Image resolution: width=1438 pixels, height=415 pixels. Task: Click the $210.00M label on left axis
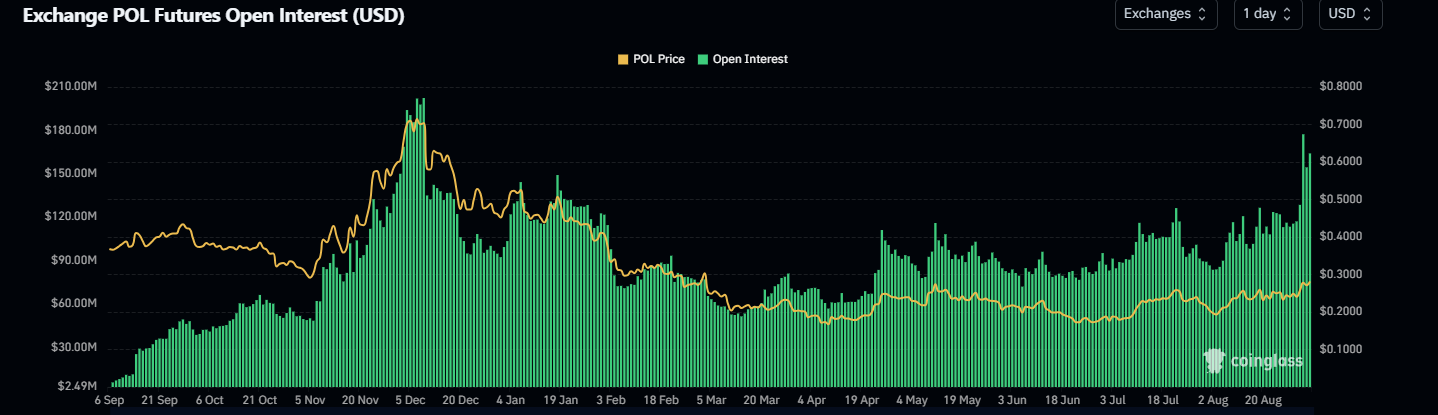[x=70, y=87]
